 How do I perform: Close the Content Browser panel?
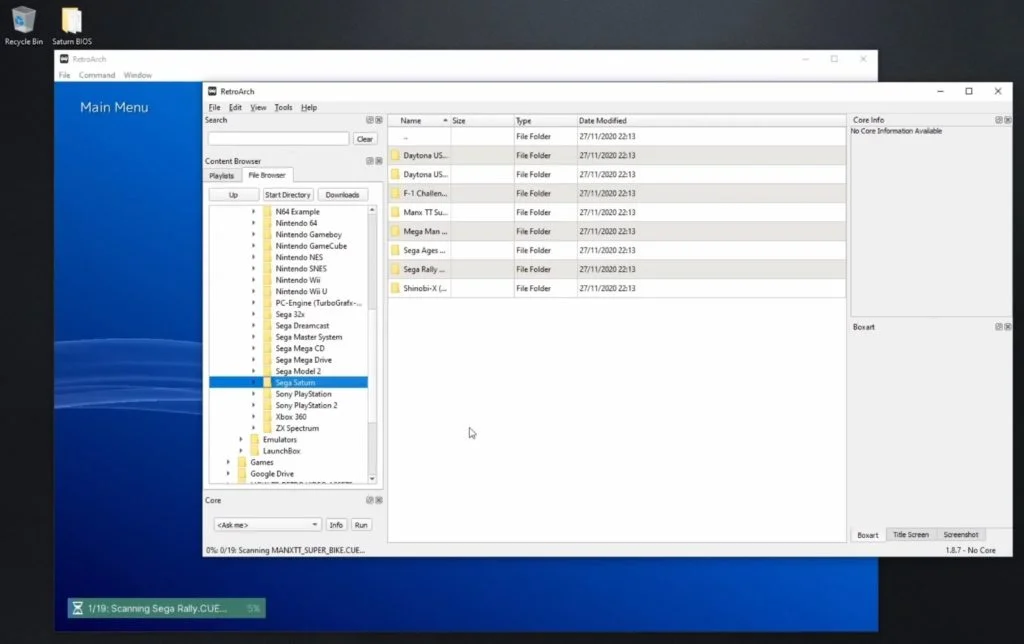click(379, 161)
